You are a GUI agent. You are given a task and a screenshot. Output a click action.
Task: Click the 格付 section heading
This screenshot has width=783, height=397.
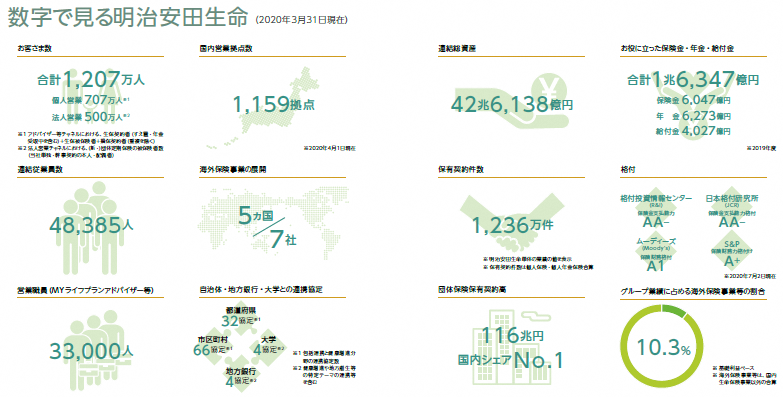[628, 169]
